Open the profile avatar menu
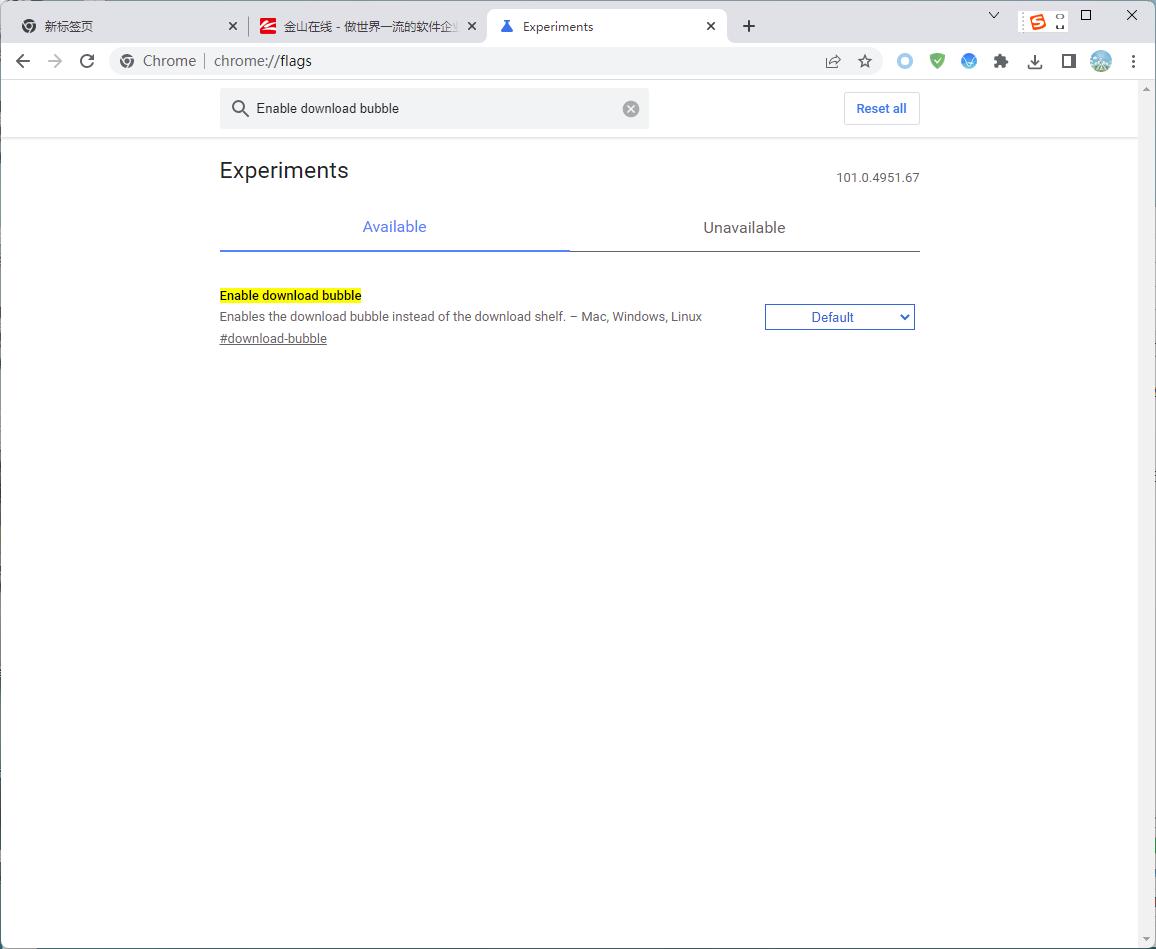 point(1101,61)
